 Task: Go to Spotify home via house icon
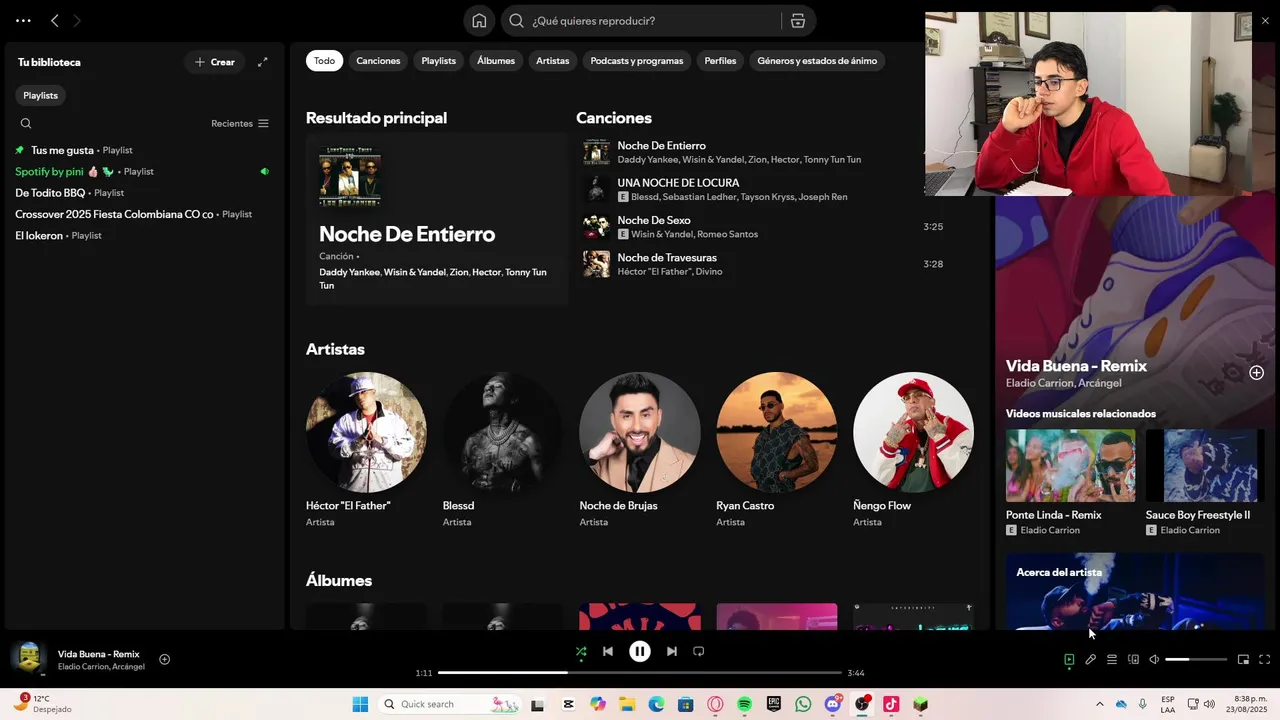point(479,21)
